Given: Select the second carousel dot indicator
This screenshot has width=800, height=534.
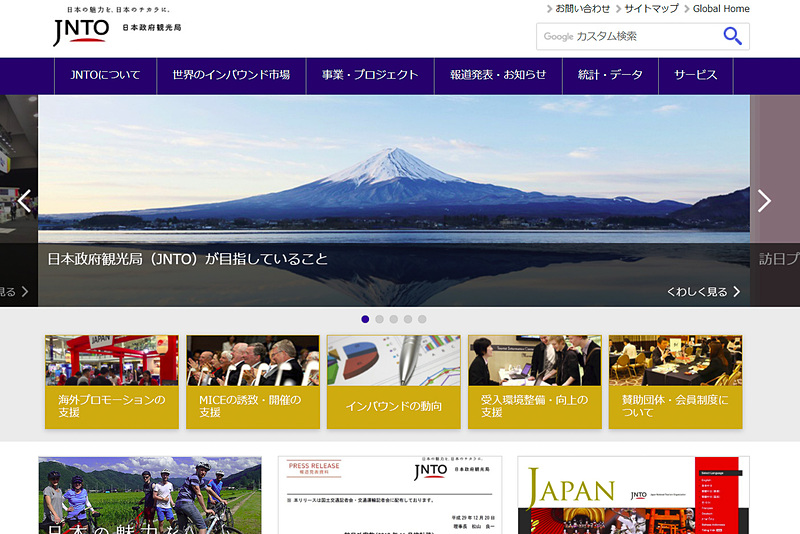Looking at the screenshot, I should point(379,319).
